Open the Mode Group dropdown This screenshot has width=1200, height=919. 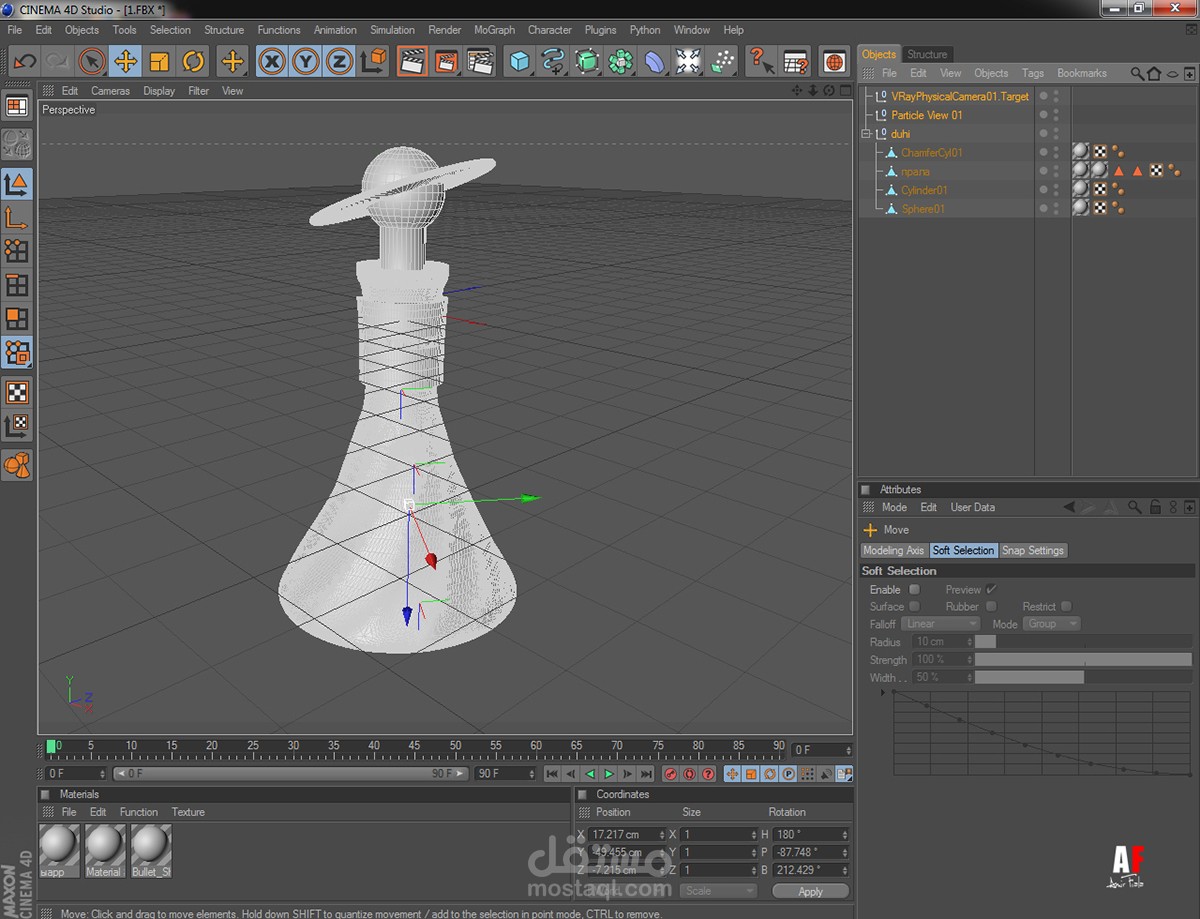[1051, 624]
